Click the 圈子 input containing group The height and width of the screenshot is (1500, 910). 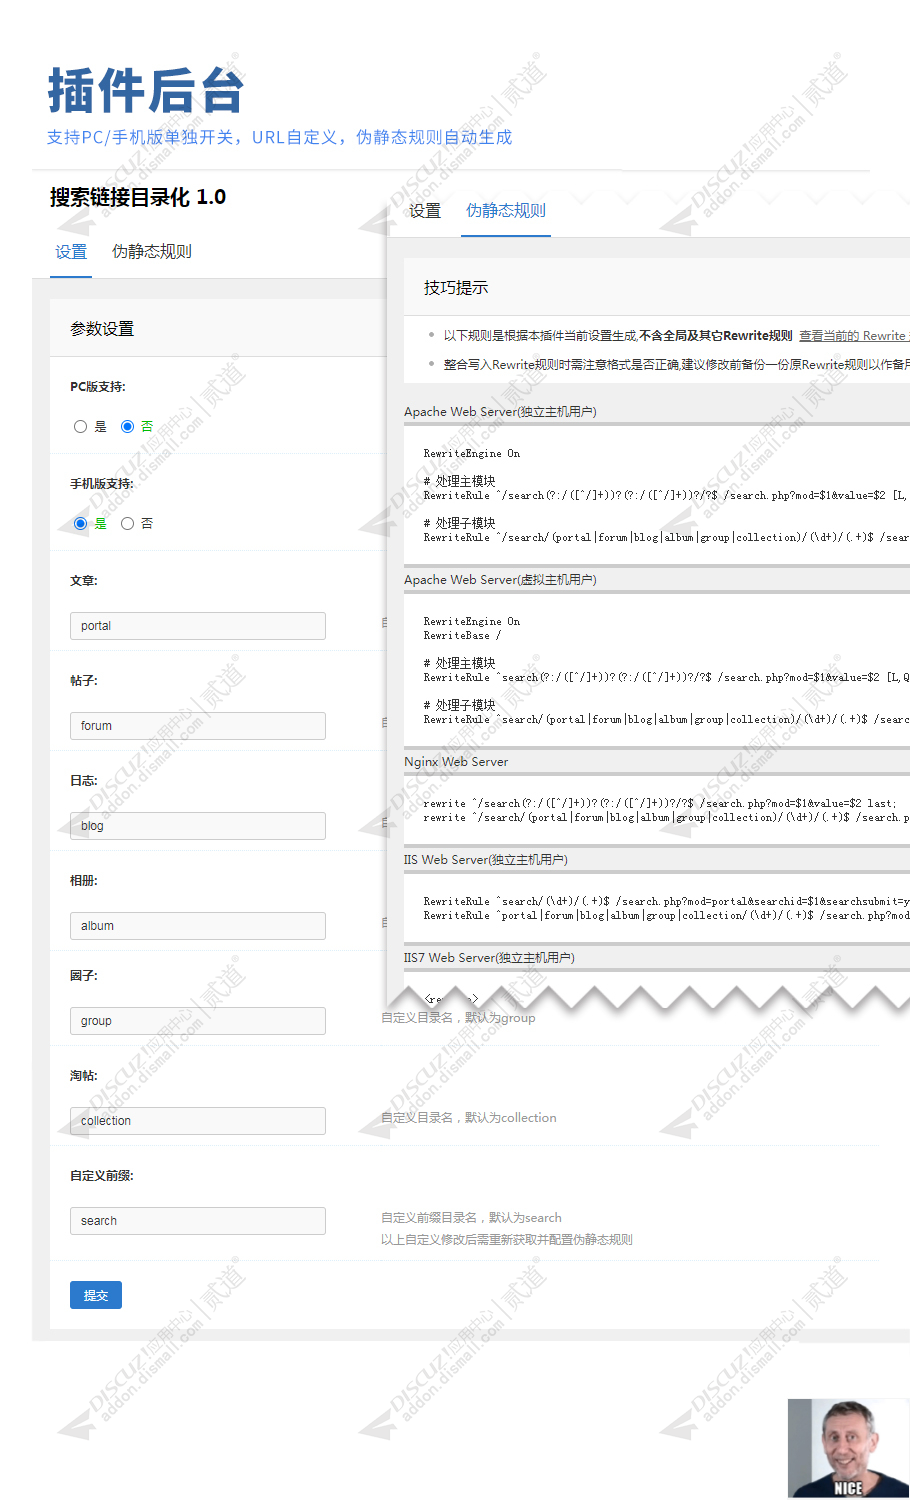[198, 1021]
